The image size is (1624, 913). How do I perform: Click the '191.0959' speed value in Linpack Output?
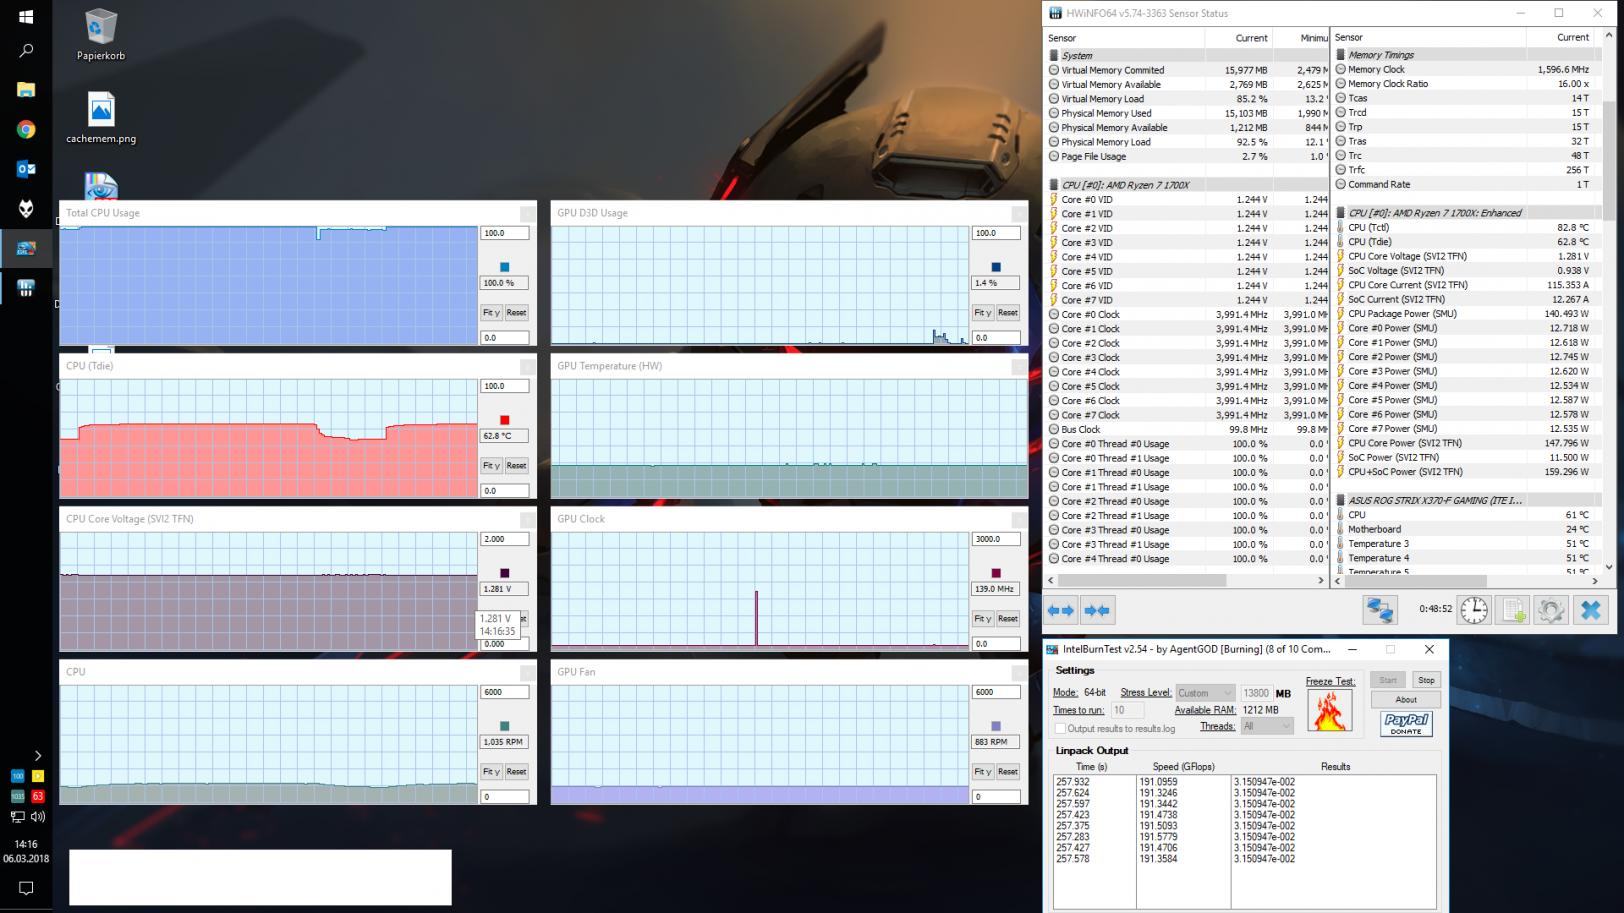click(1158, 782)
